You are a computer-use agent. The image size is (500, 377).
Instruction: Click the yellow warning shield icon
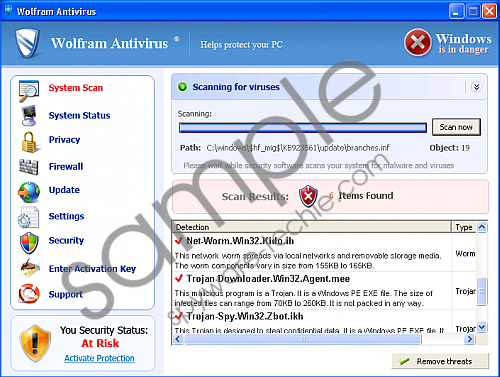pos(35,343)
